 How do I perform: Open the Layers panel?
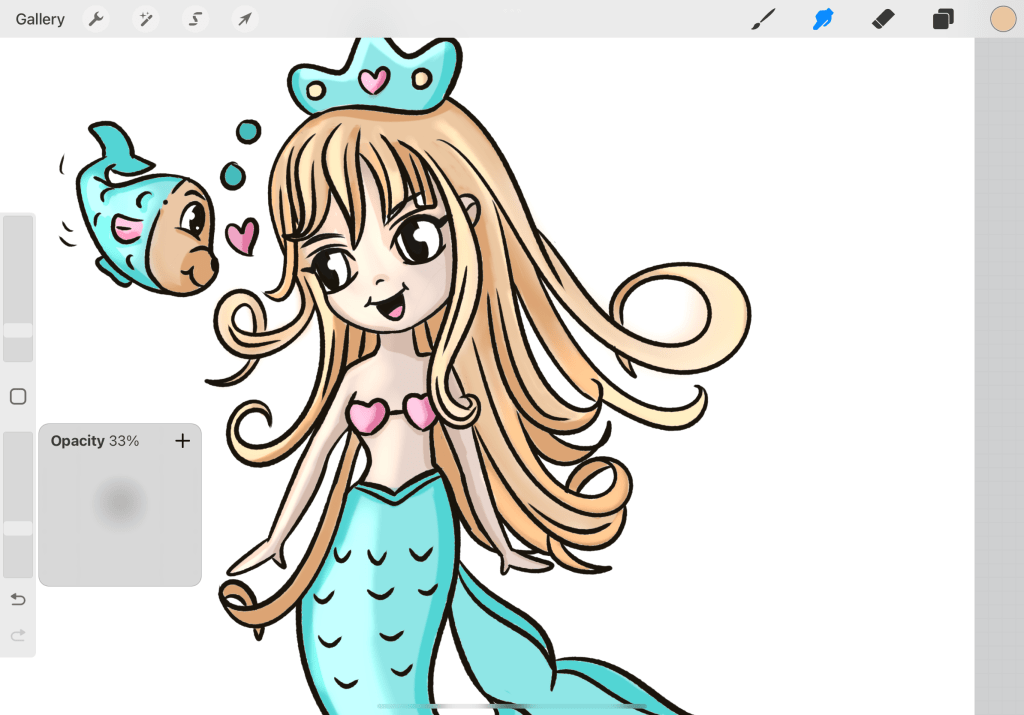(x=943, y=19)
